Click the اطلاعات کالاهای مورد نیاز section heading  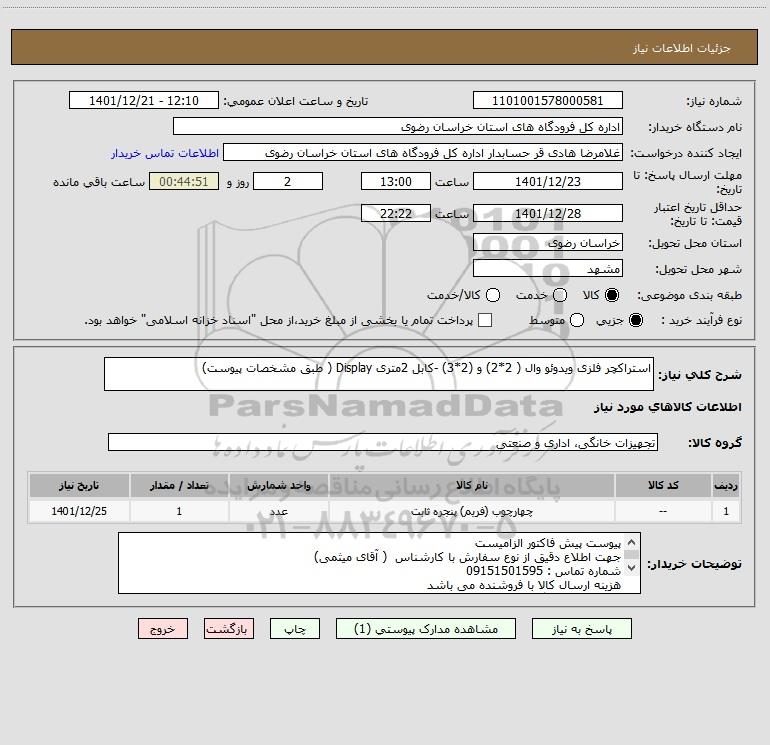click(667, 407)
